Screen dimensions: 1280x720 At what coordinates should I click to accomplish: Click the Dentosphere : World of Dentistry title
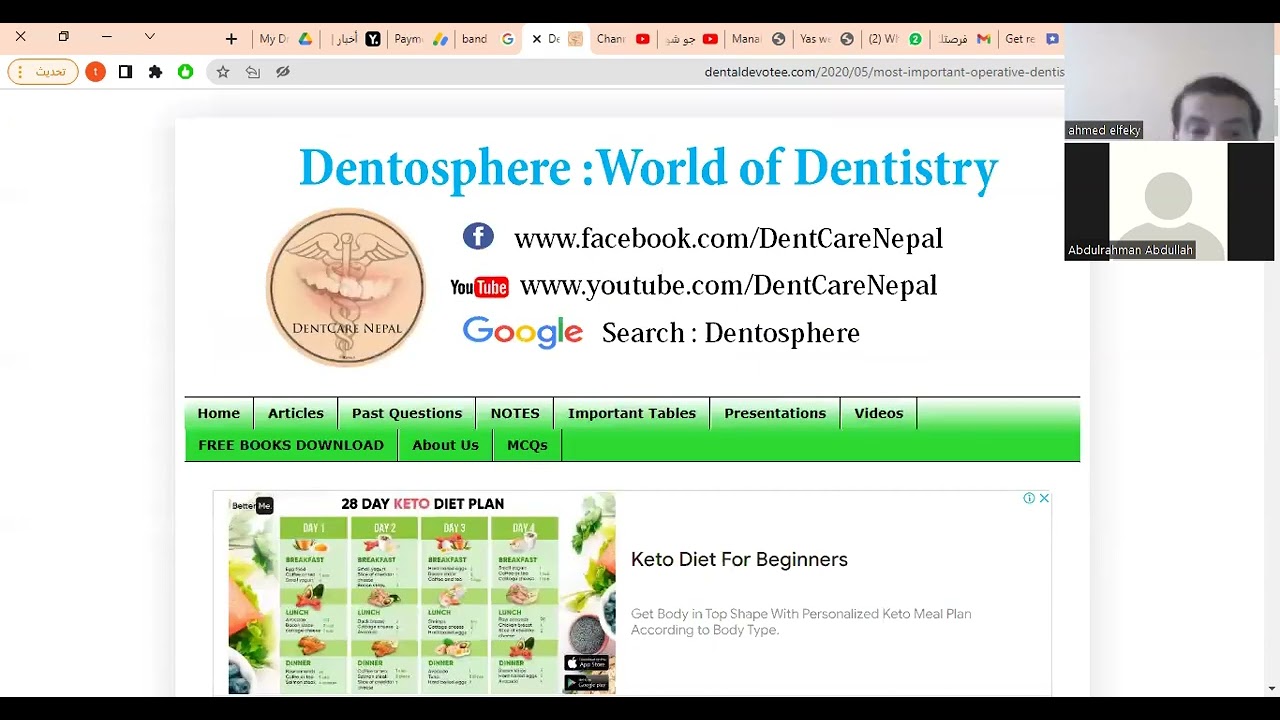648,167
